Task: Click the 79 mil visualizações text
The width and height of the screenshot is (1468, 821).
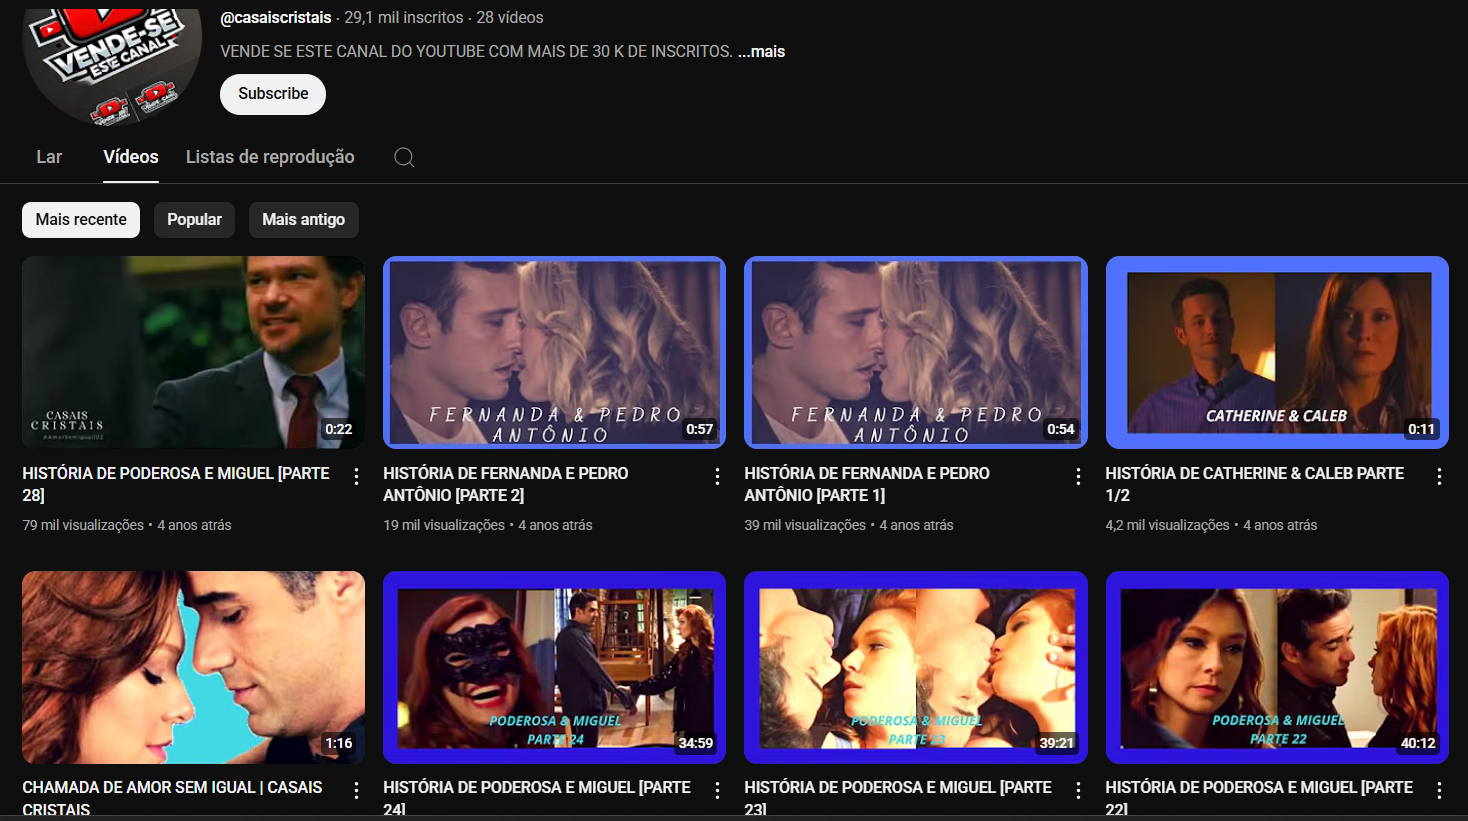Action: click(x=83, y=525)
